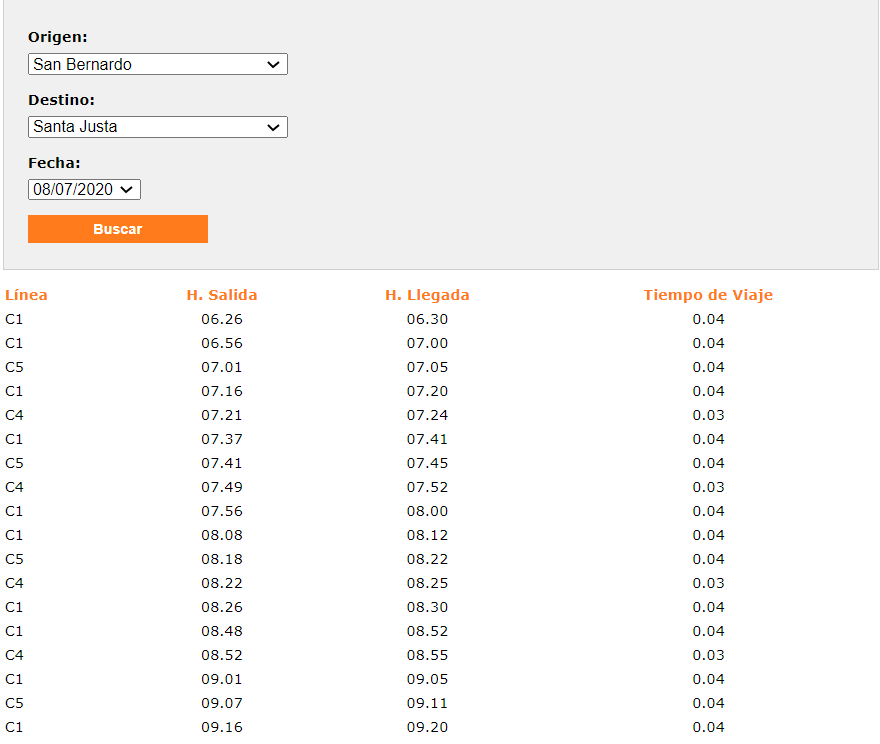Image resolution: width=880 pixels, height=744 pixels.
Task: Click the Origen field label
Action: (58, 37)
